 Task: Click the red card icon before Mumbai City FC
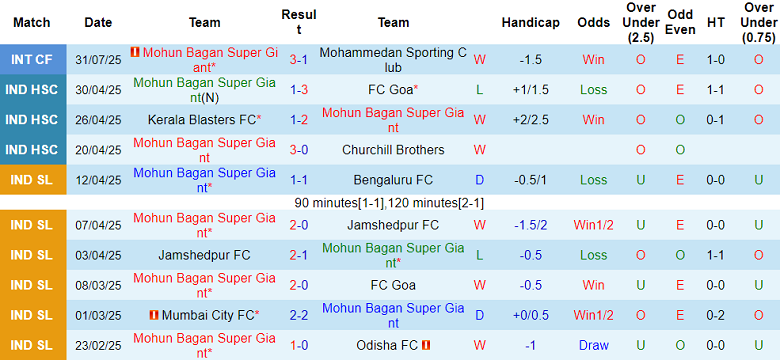(x=154, y=315)
